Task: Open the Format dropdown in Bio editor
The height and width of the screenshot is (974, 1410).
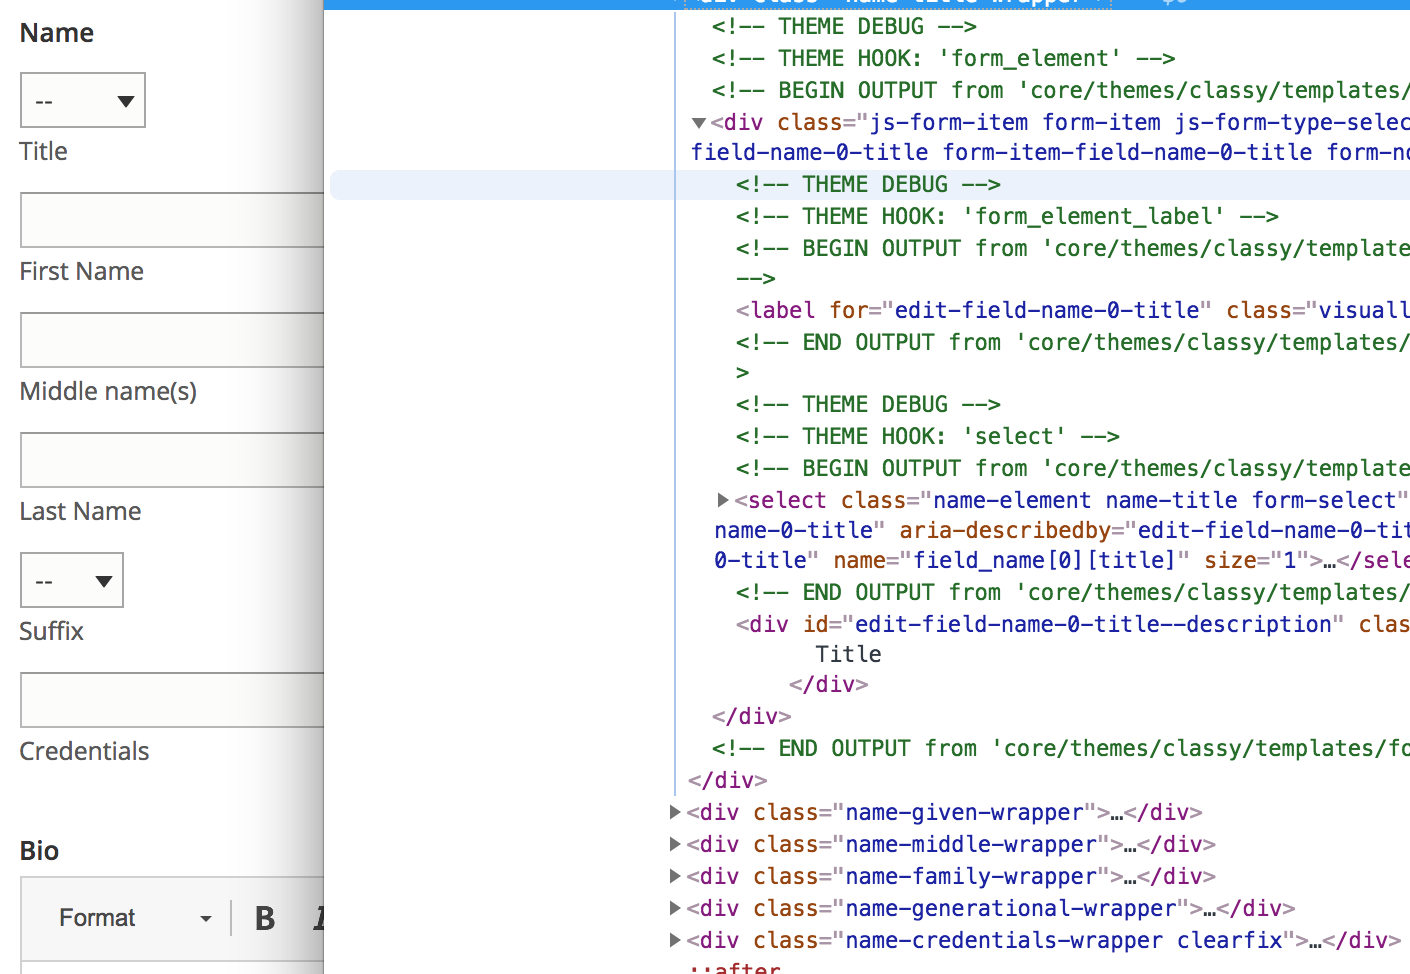Action: tap(135, 918)
